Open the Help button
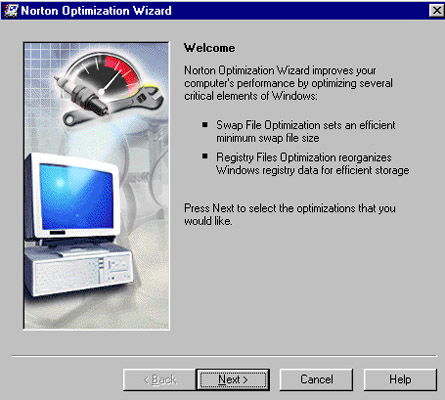The width and height of the screenshot is (445, 400). coord(400,379)
